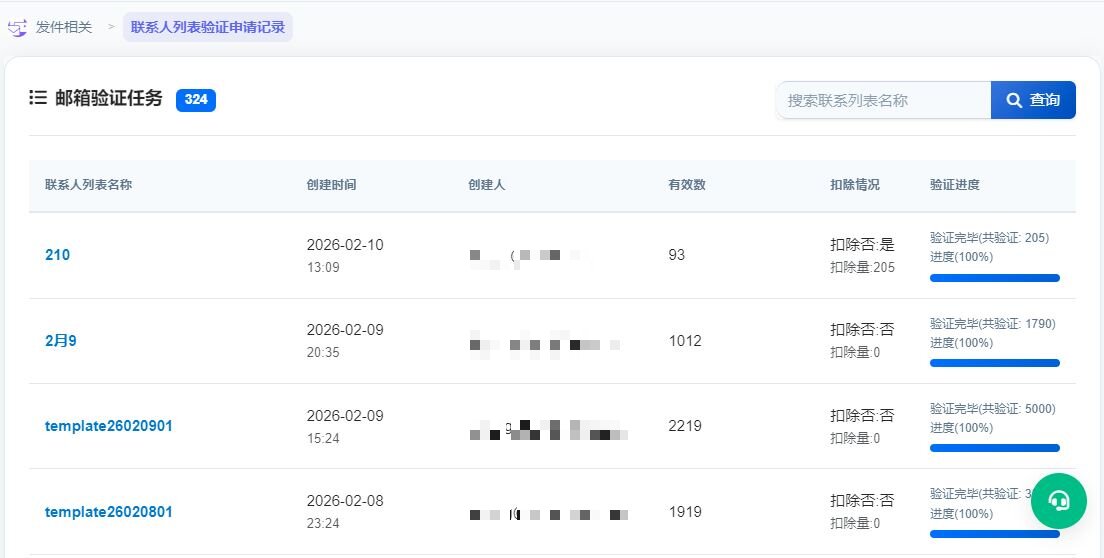Click the 验证进度 column header
1104x558 pixels.
coord(955,185)
